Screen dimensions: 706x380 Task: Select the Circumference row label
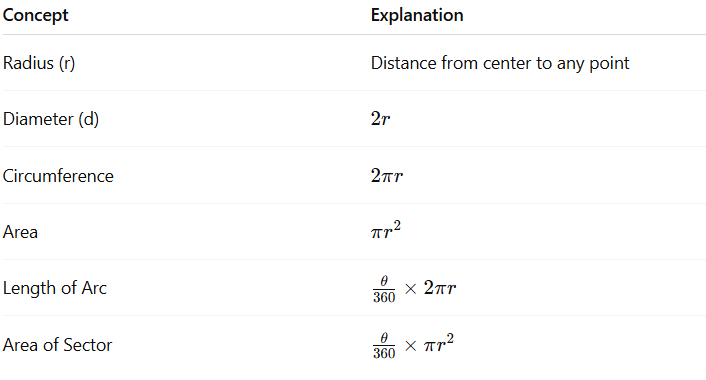(58, 176)
